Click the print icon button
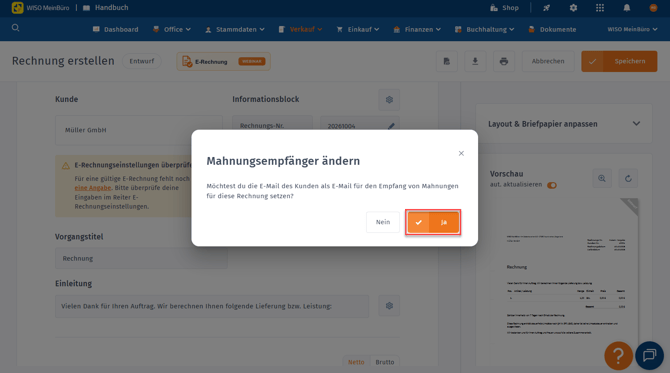Image resolution: width=670 pixels, height=373 pixels. (x=504, y=62)
